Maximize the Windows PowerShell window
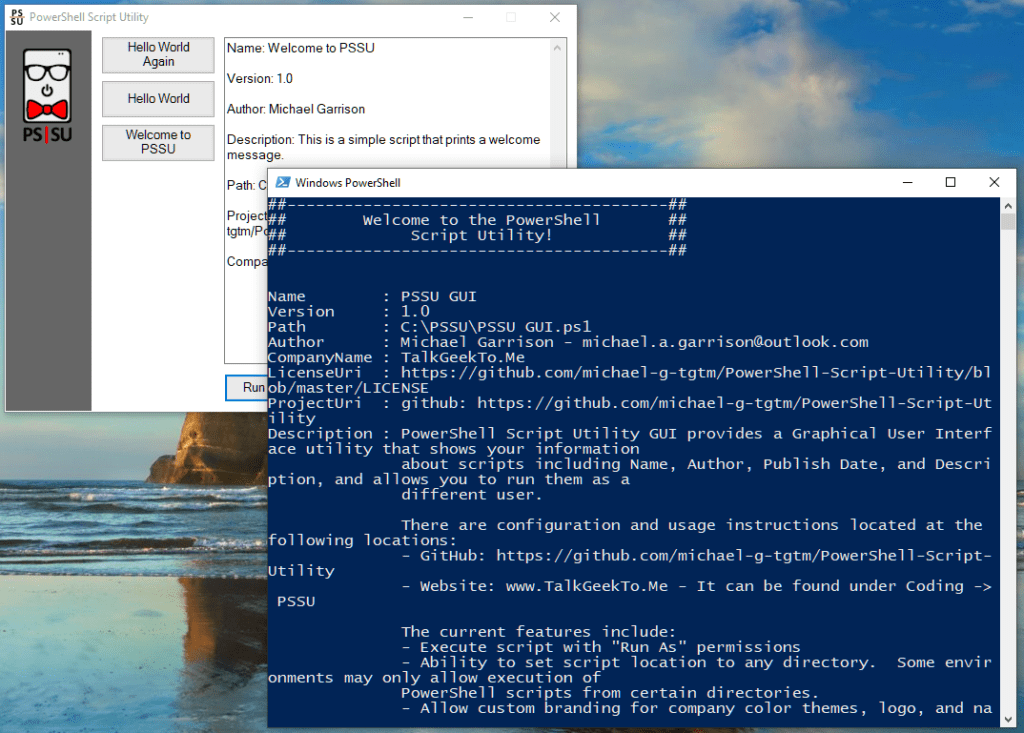Screen dimensions: 1024x733 pyautogui.click(x=950, y=182)
